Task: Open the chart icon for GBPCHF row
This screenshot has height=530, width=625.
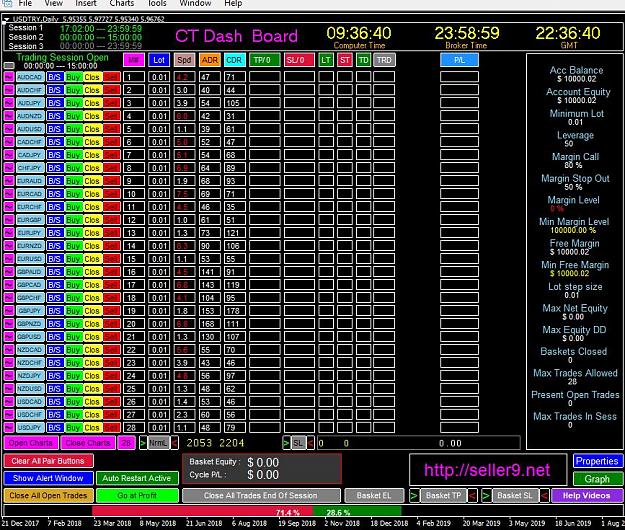Action: (x=9, y=298)
